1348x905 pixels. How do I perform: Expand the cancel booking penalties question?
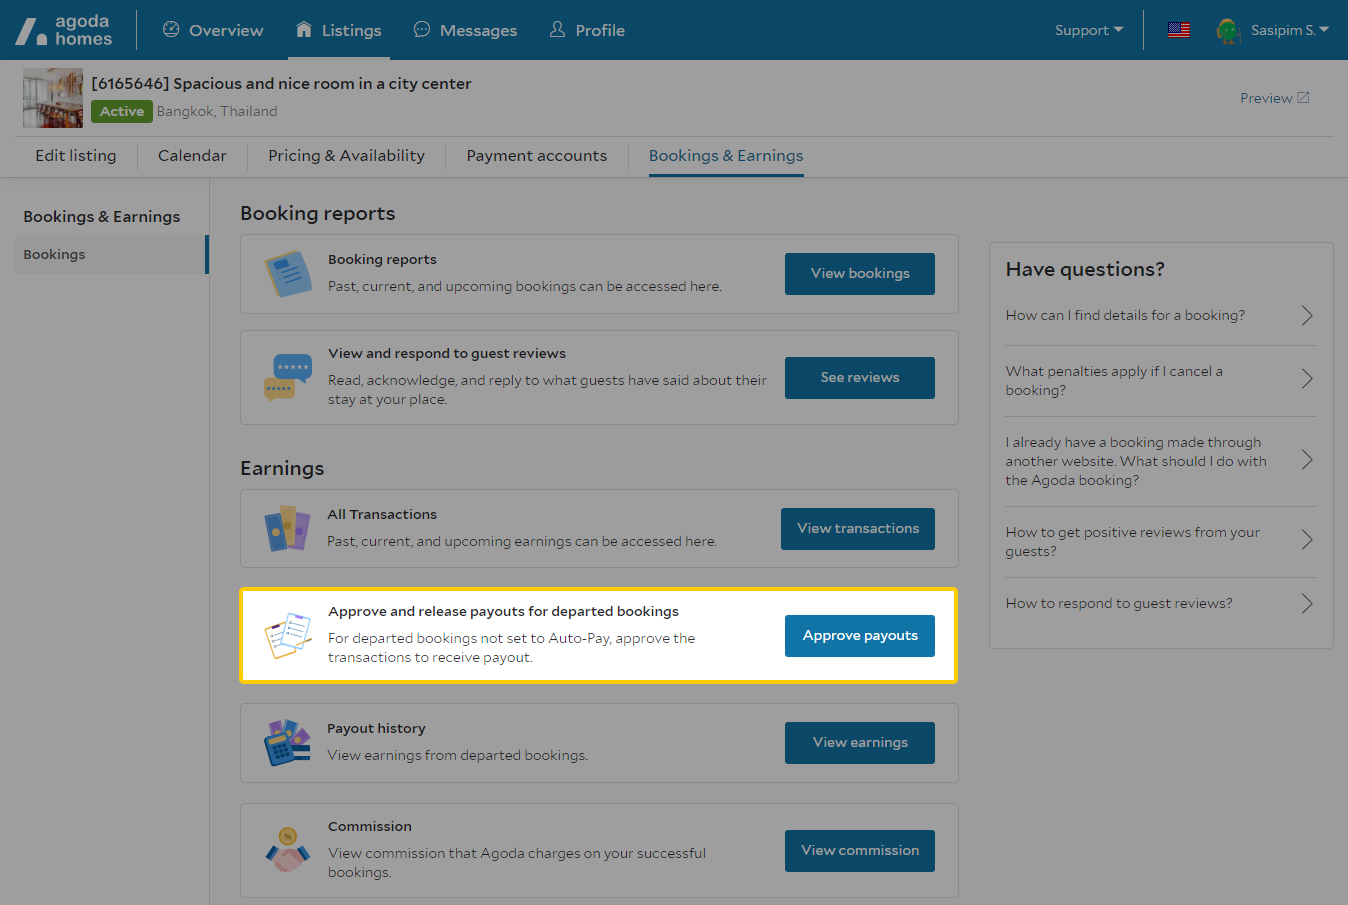click(1160, 381)
